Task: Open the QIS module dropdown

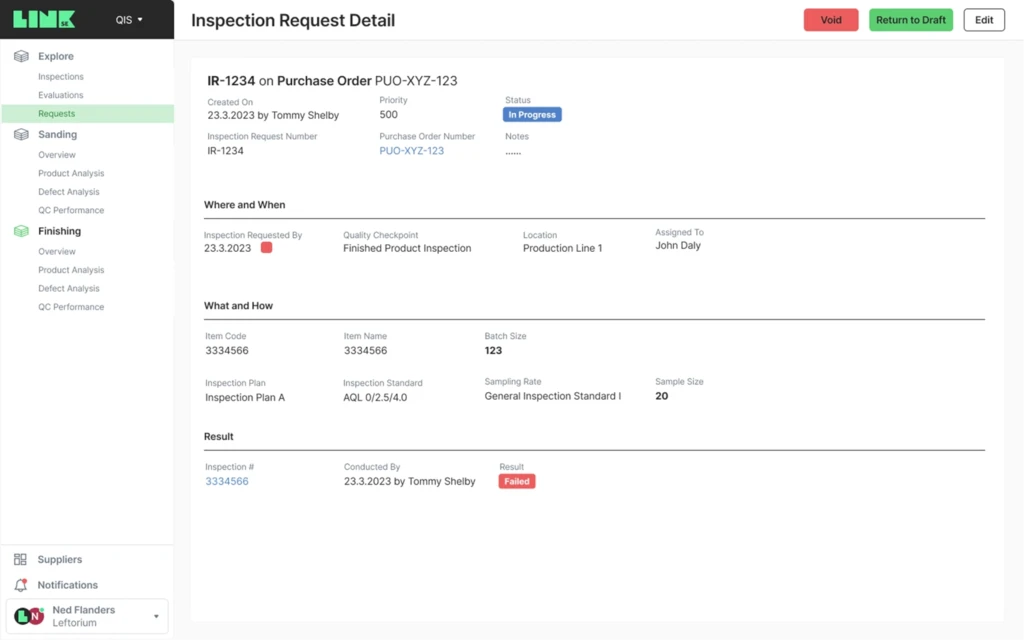Action: coord(129,19)
